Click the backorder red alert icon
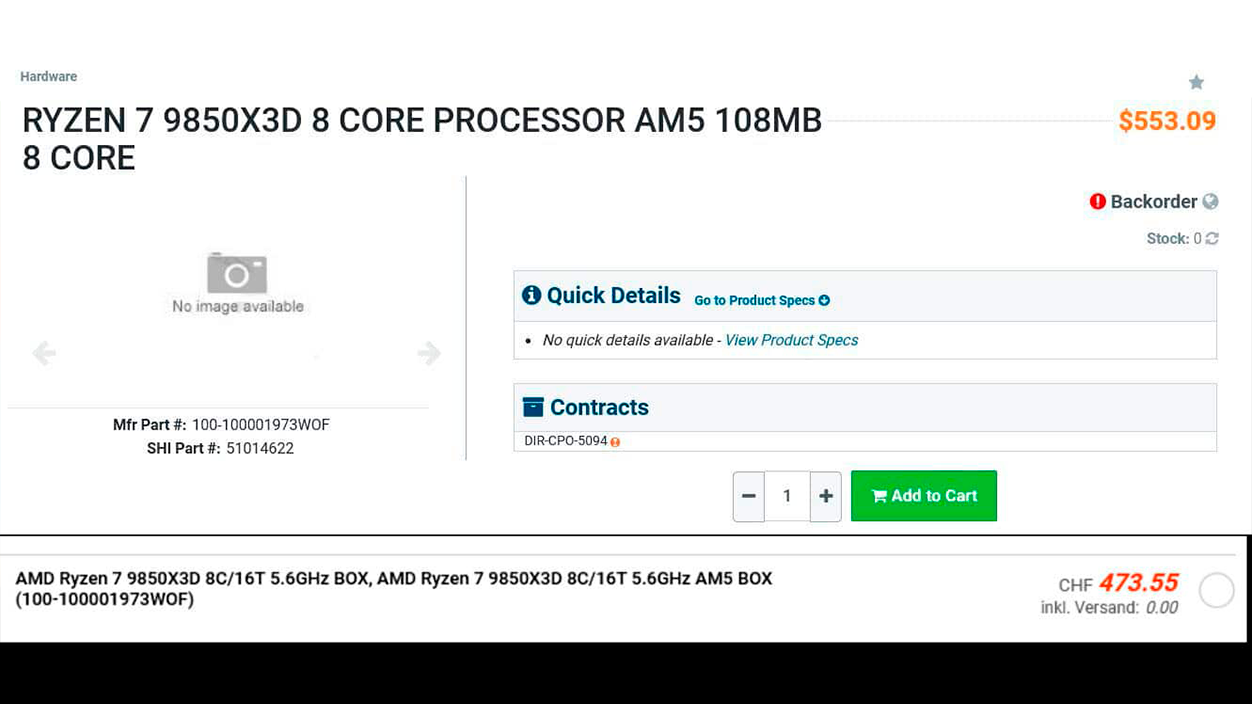 click(1097, 201)
